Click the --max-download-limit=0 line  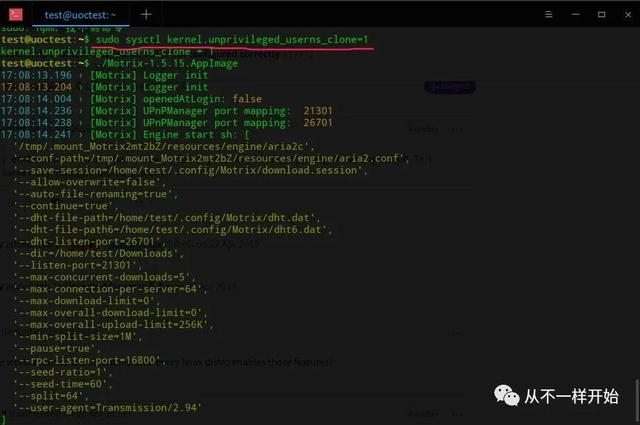(x=87, y=300)
